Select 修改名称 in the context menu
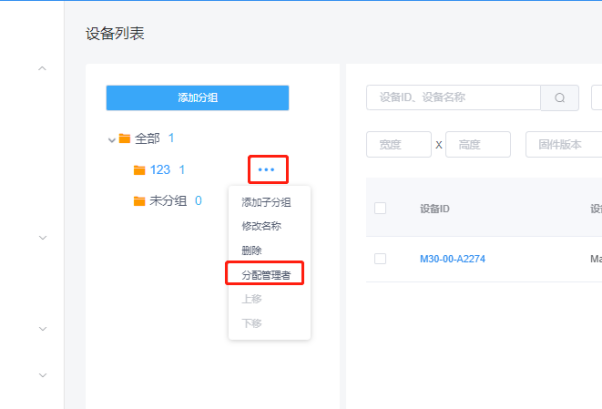The image size is (602, 409). click(x=261, y=226)
